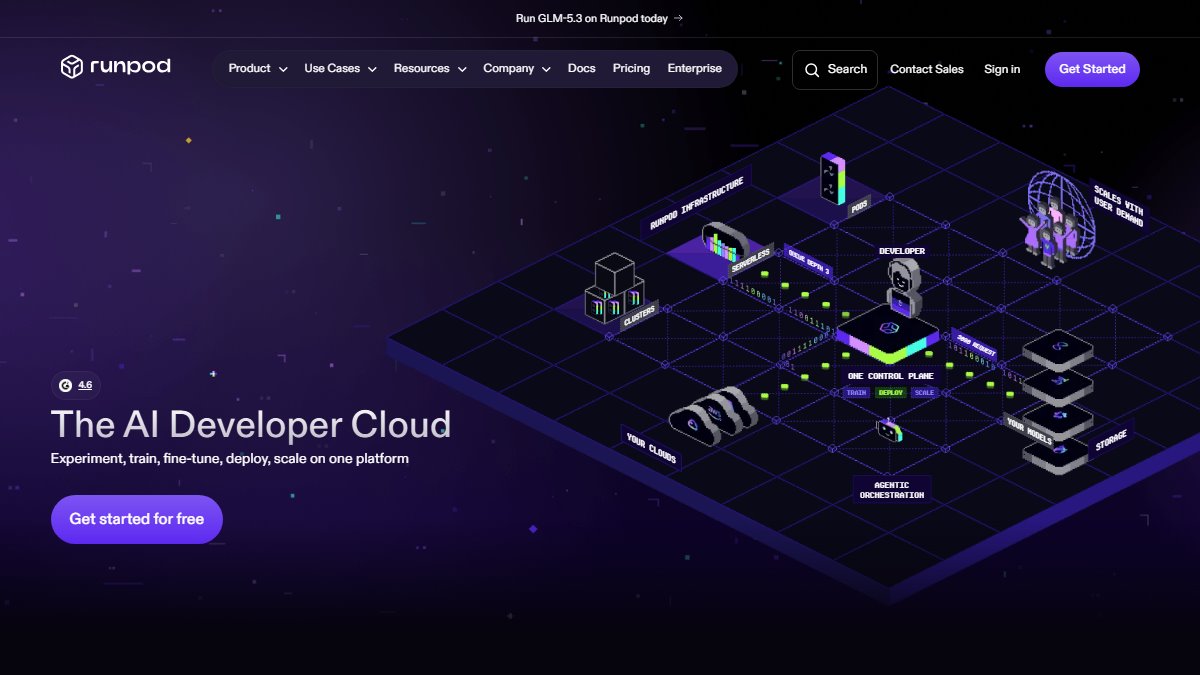Expand the Product menu chevron
The height and width of the screenshot is (675, 1200).
tap(283, 70)
